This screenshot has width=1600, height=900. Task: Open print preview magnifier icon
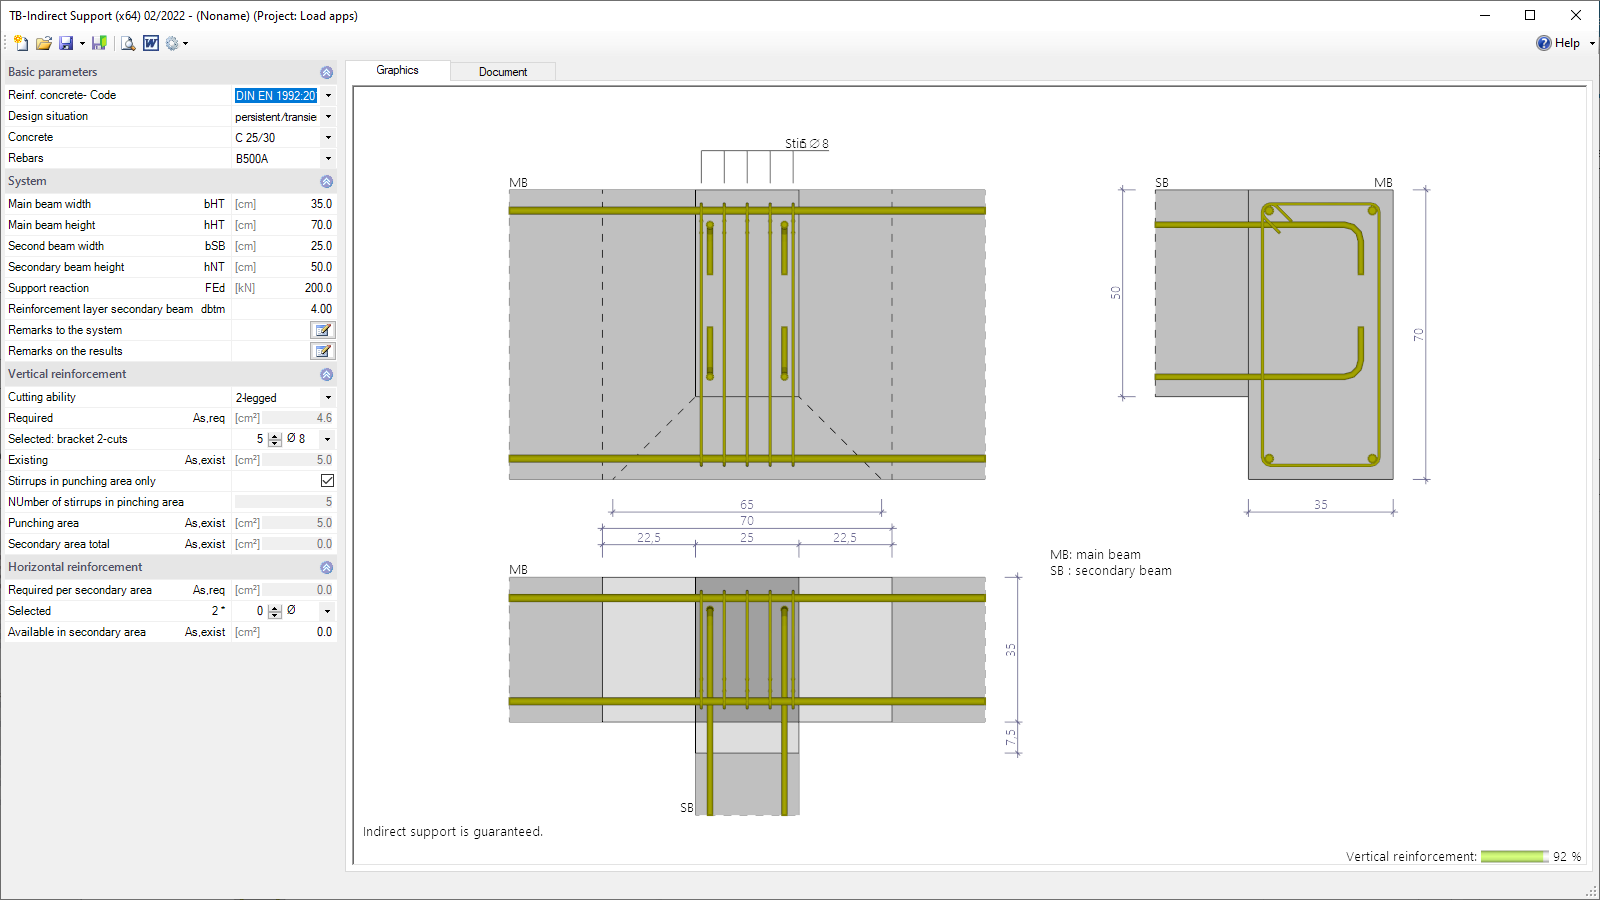point(128,43)
